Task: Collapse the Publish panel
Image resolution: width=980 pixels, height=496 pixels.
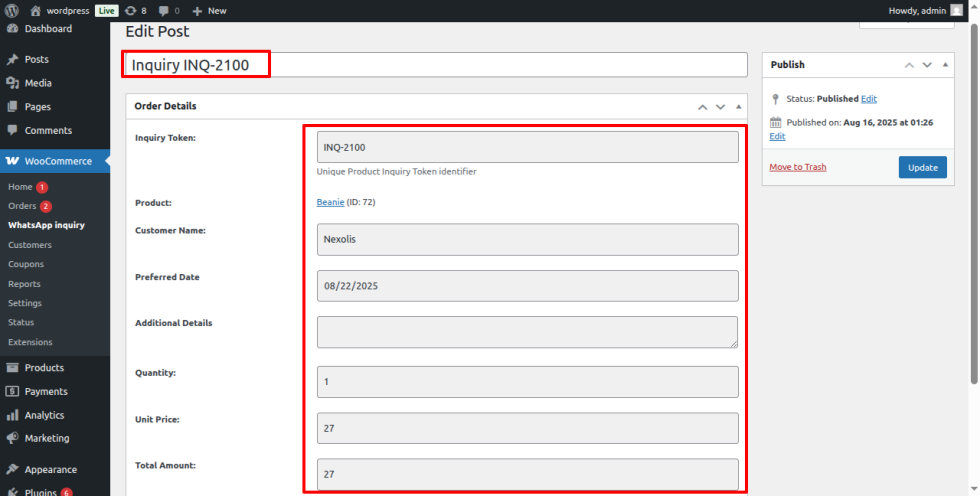Action: click(946, 64)
